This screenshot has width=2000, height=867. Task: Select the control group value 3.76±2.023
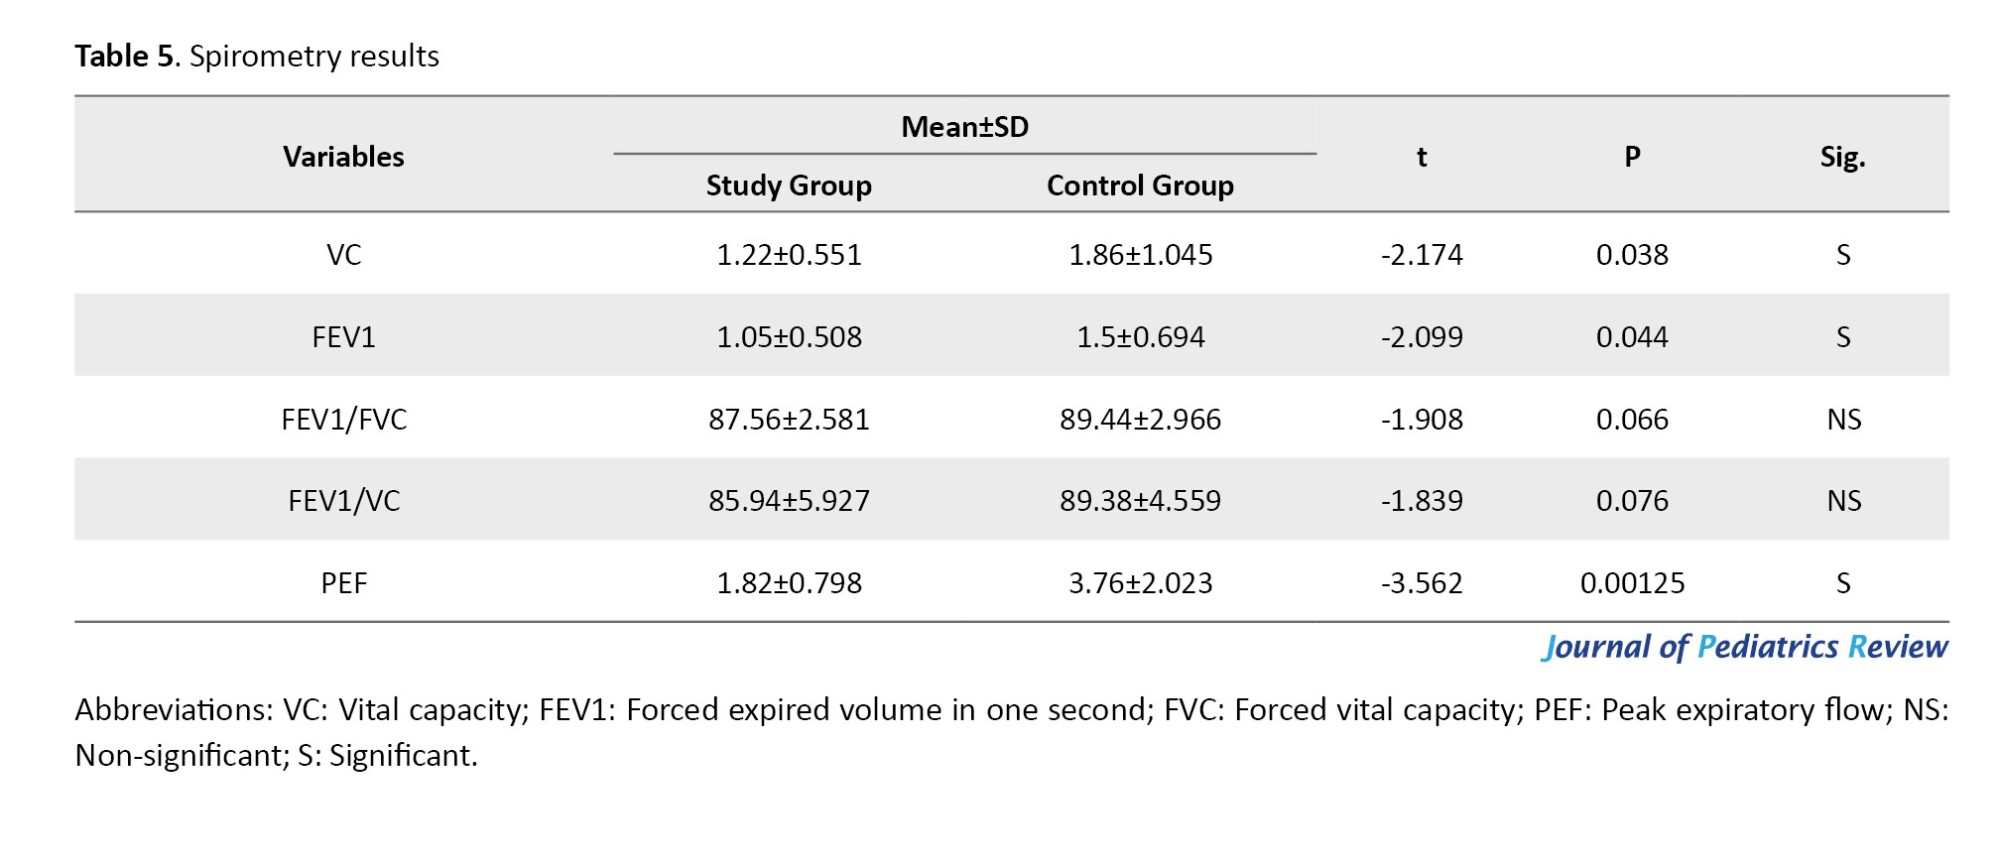point(1140,583)
